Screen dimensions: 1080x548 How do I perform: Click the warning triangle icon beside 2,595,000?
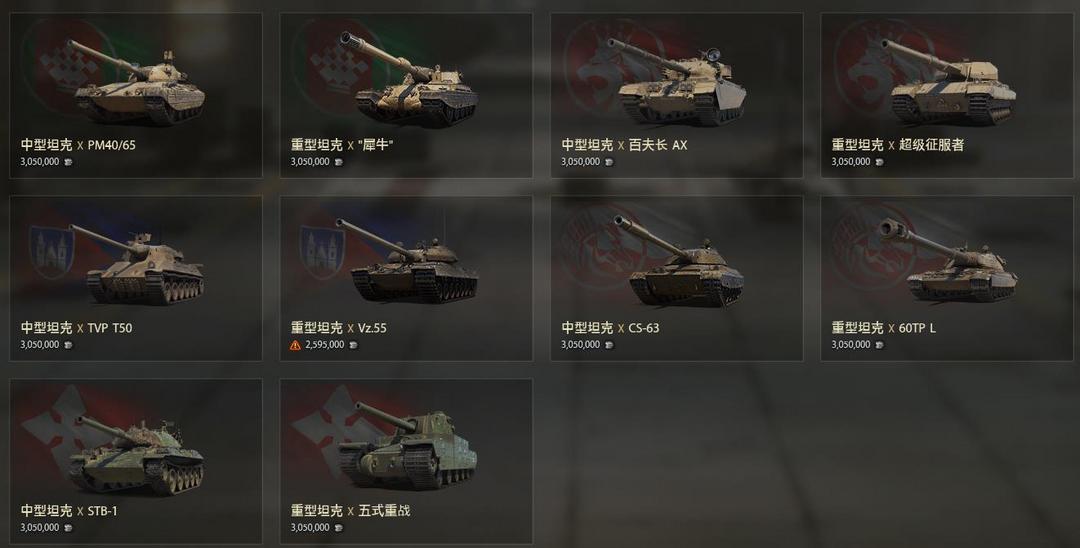(x=295, y=346)
